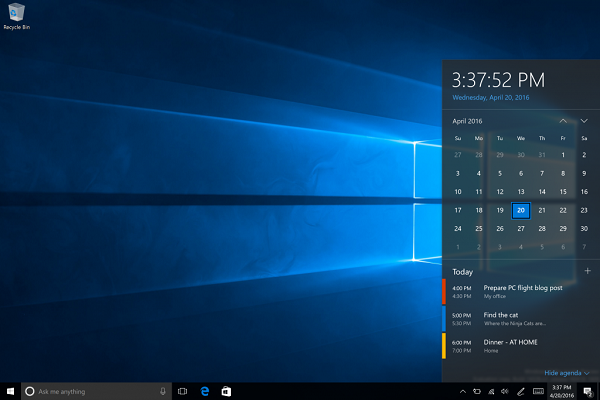The image size is (600, 400).
Task: Open the Start menu
Action: 10,390
